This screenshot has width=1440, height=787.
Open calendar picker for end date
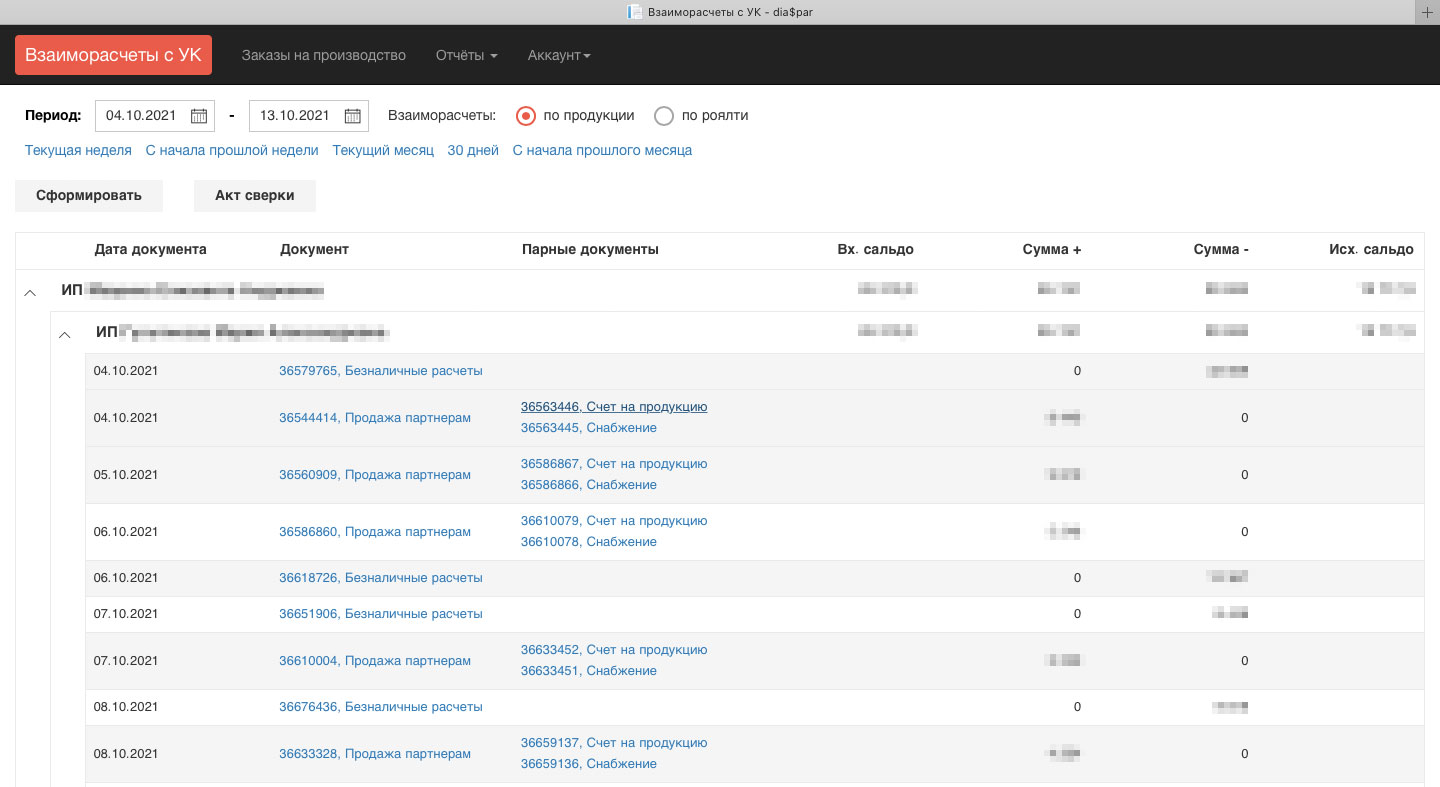[353, 116]
